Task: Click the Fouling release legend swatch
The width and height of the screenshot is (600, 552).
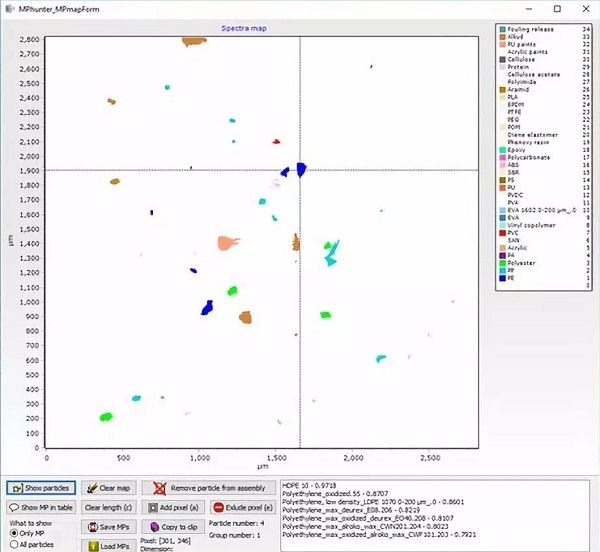Action: tap(502, 30)
